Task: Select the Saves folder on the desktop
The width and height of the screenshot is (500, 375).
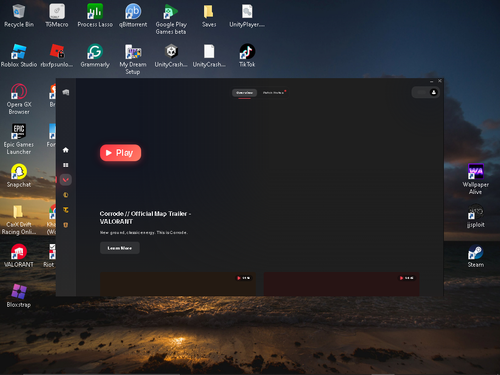Action: (x=209, y=16)
